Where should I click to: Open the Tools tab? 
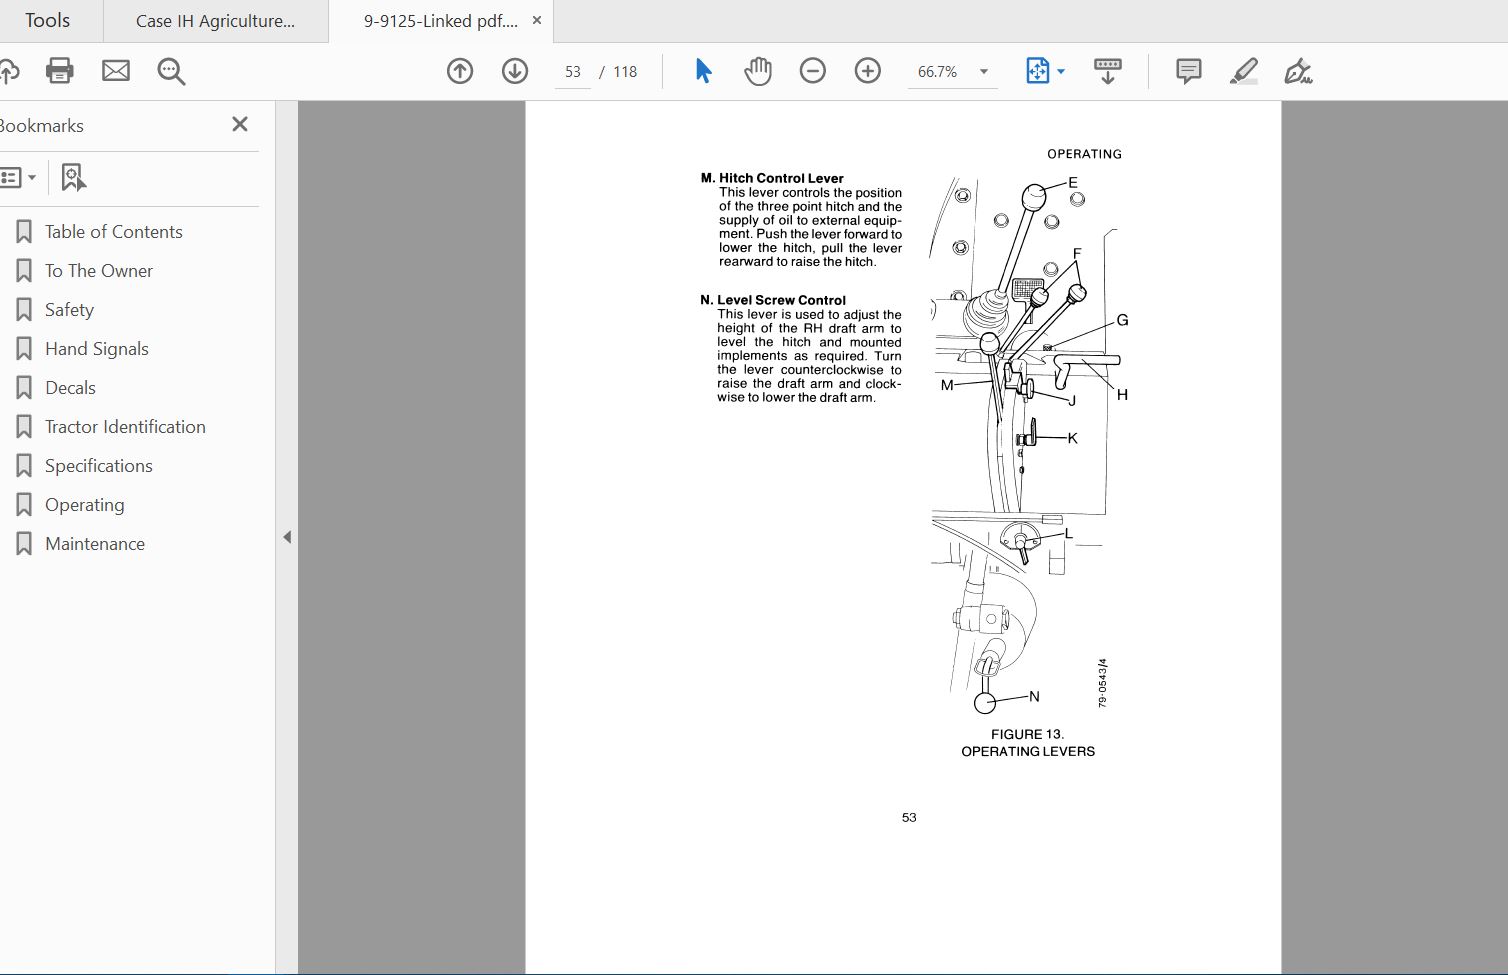pyautogui.click(x=47, y=21)
